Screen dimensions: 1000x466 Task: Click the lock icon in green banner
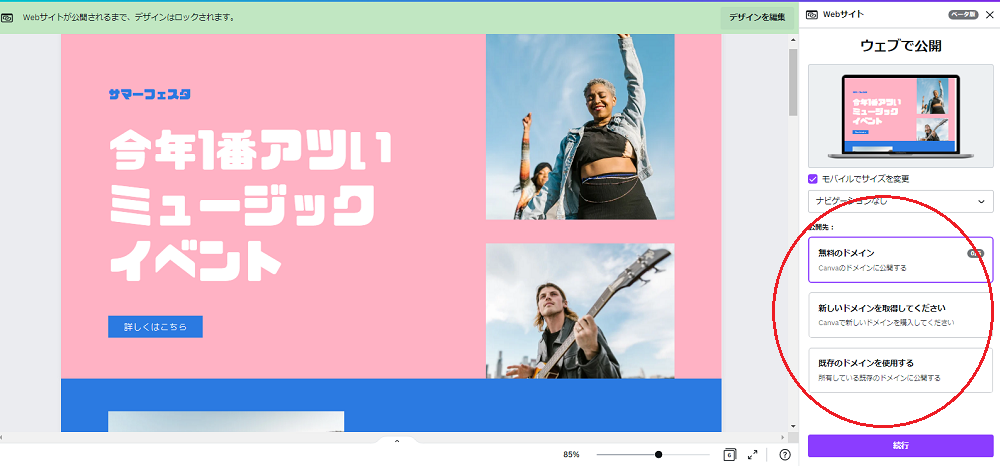click(7, 17)
